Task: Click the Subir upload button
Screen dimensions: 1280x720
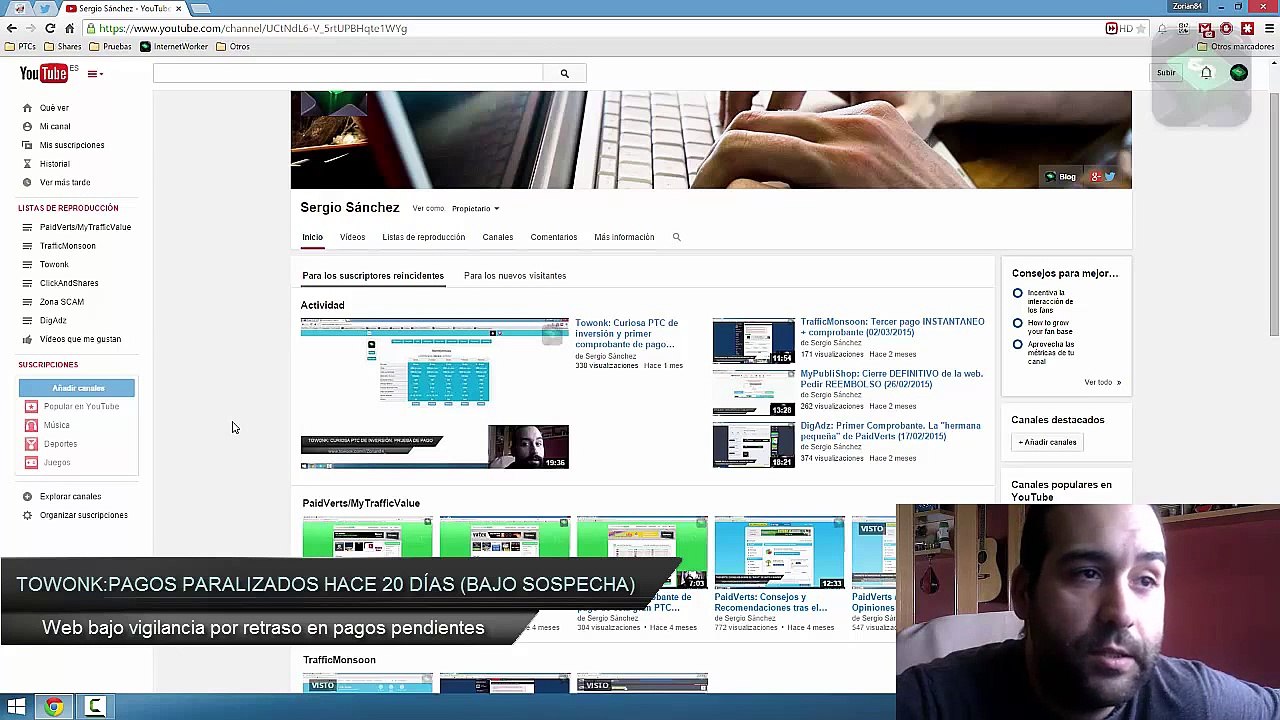Action: [1166, 72]
